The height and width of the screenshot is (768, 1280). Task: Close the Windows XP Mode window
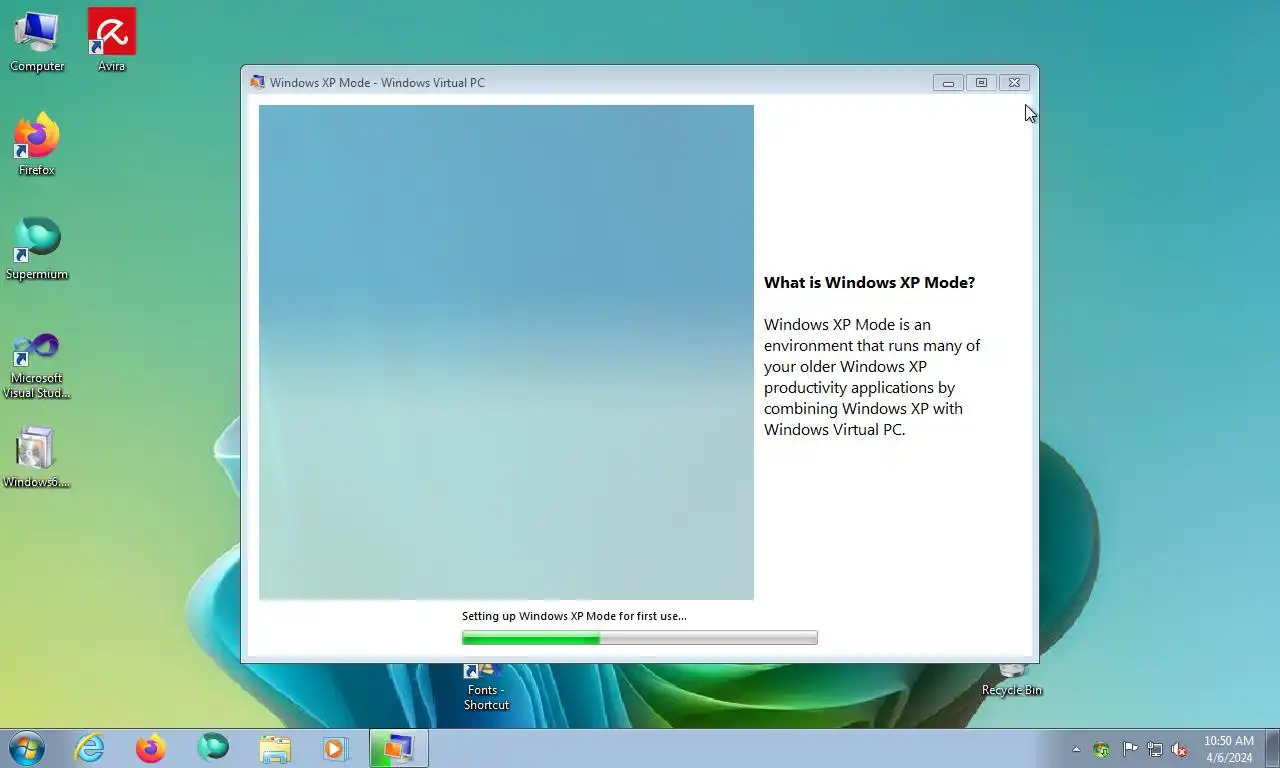(1014, 83)
